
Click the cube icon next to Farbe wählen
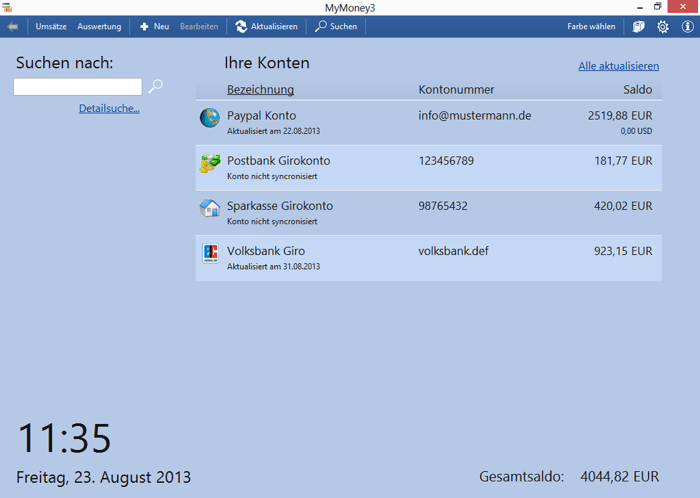click(639, 27)
